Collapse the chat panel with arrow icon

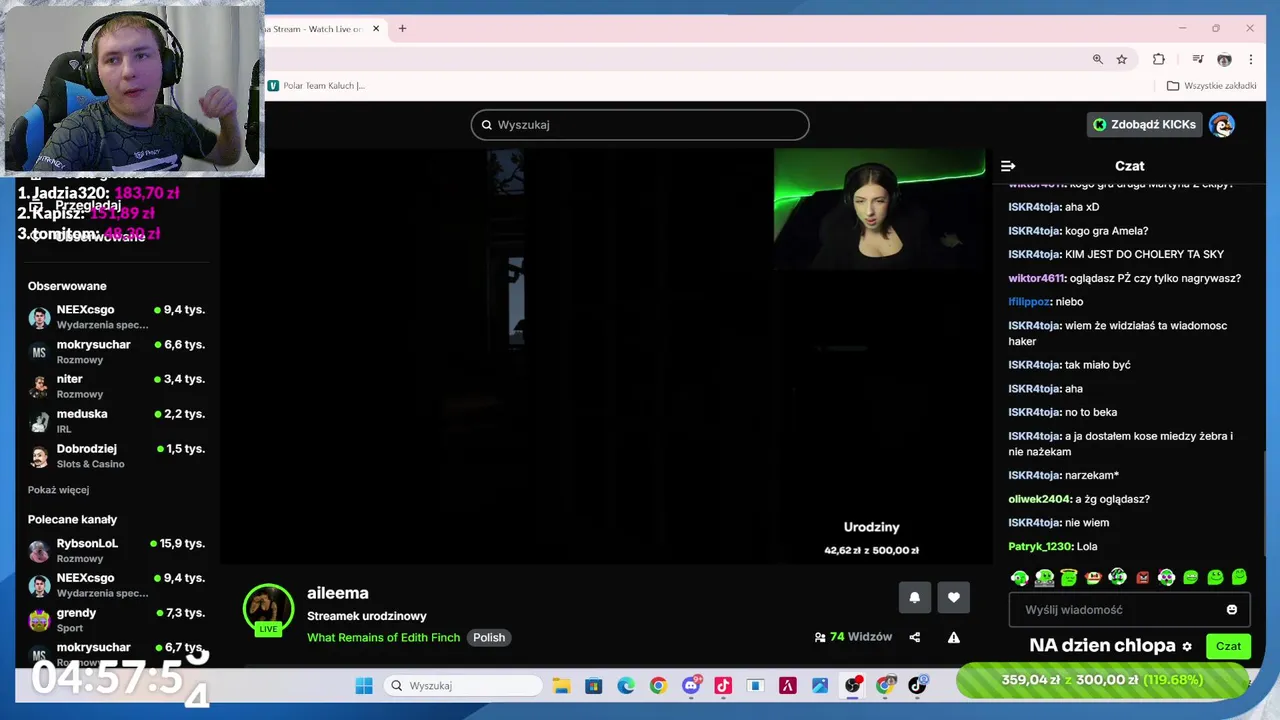coord(1008,166)
